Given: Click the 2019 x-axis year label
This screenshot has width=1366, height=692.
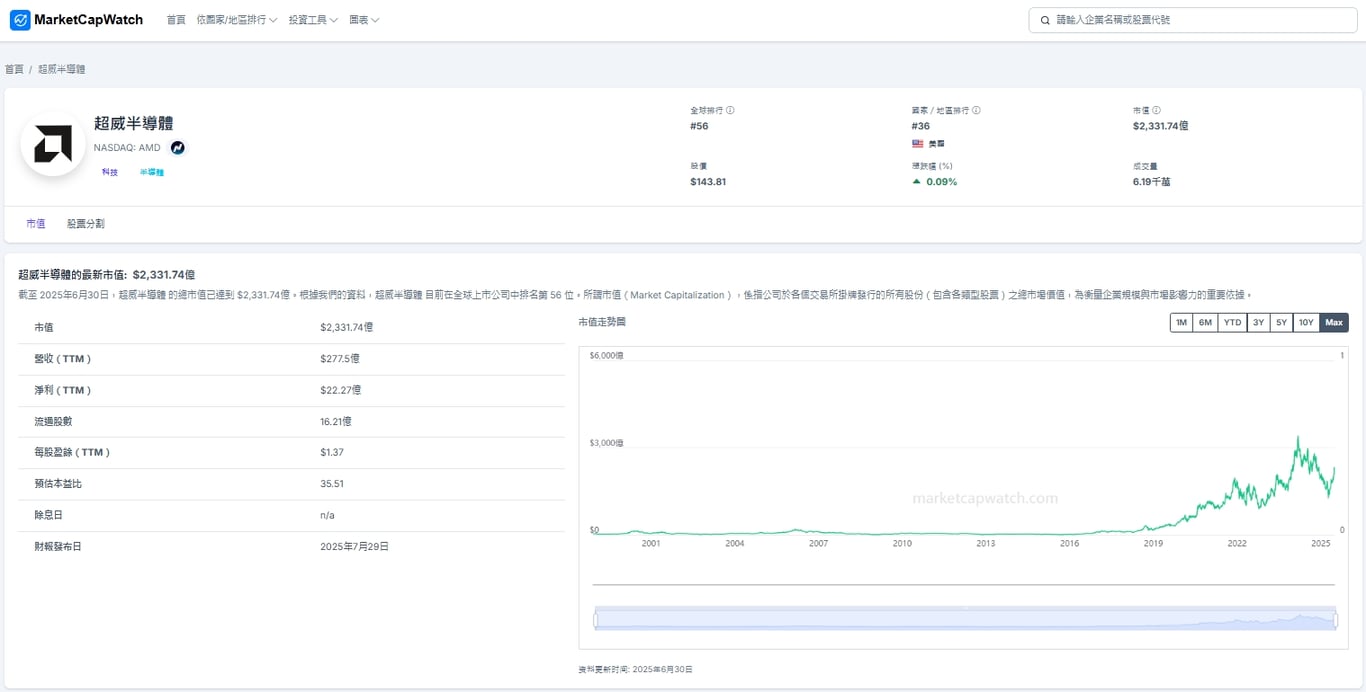Looking at the screenshot, I should (1153, 543).
